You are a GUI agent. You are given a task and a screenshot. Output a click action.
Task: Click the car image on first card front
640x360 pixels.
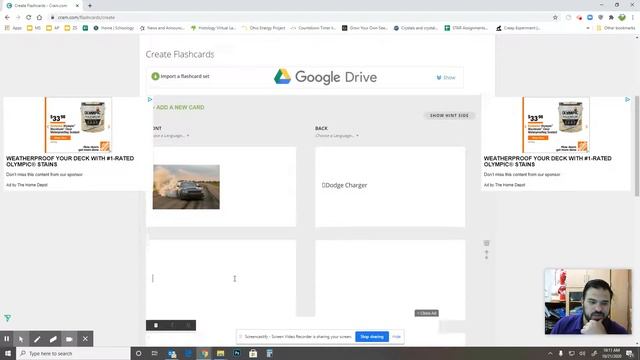tap(186, 187)
